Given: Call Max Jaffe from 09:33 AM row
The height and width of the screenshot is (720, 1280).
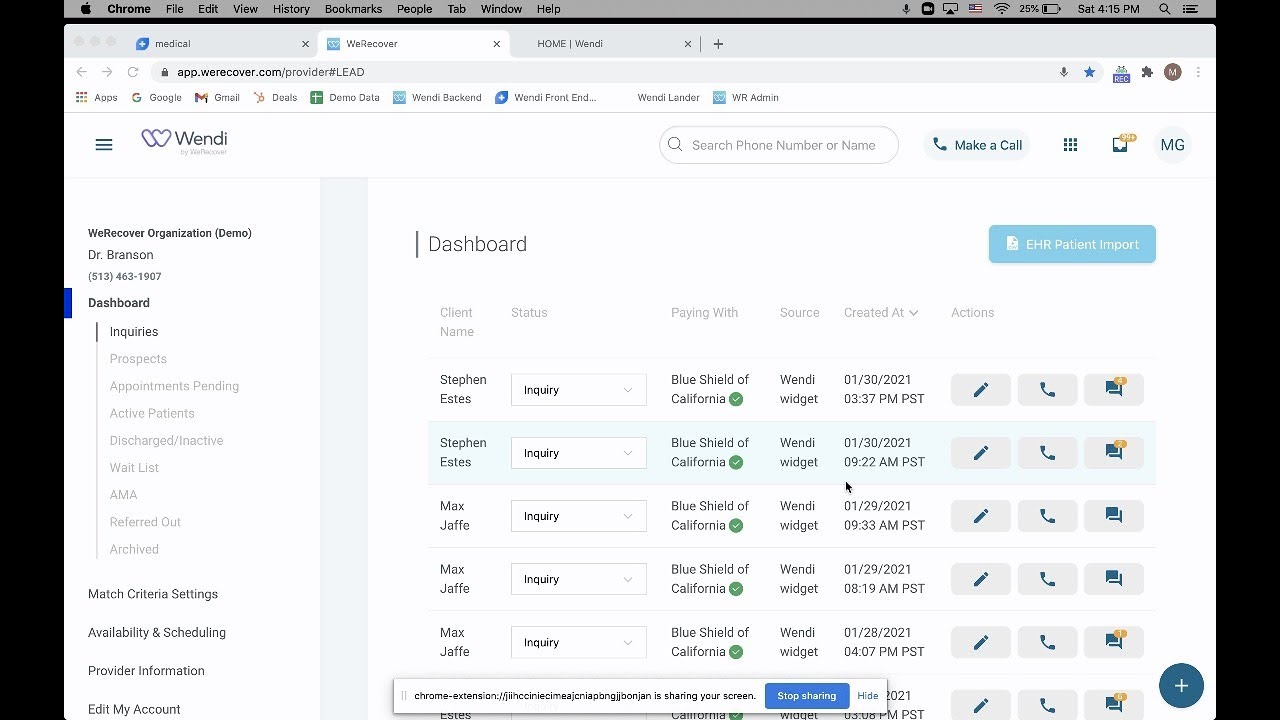Looking at the screenshot, I should tap(1047, 516).
